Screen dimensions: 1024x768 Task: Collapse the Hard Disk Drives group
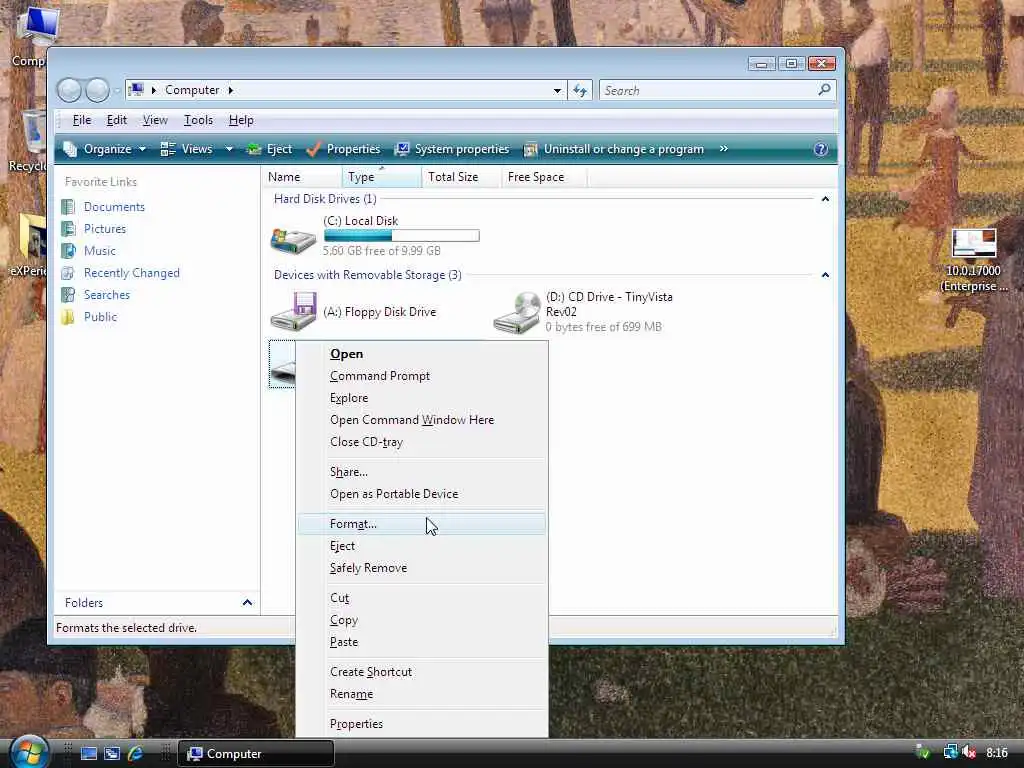[825, 199]
